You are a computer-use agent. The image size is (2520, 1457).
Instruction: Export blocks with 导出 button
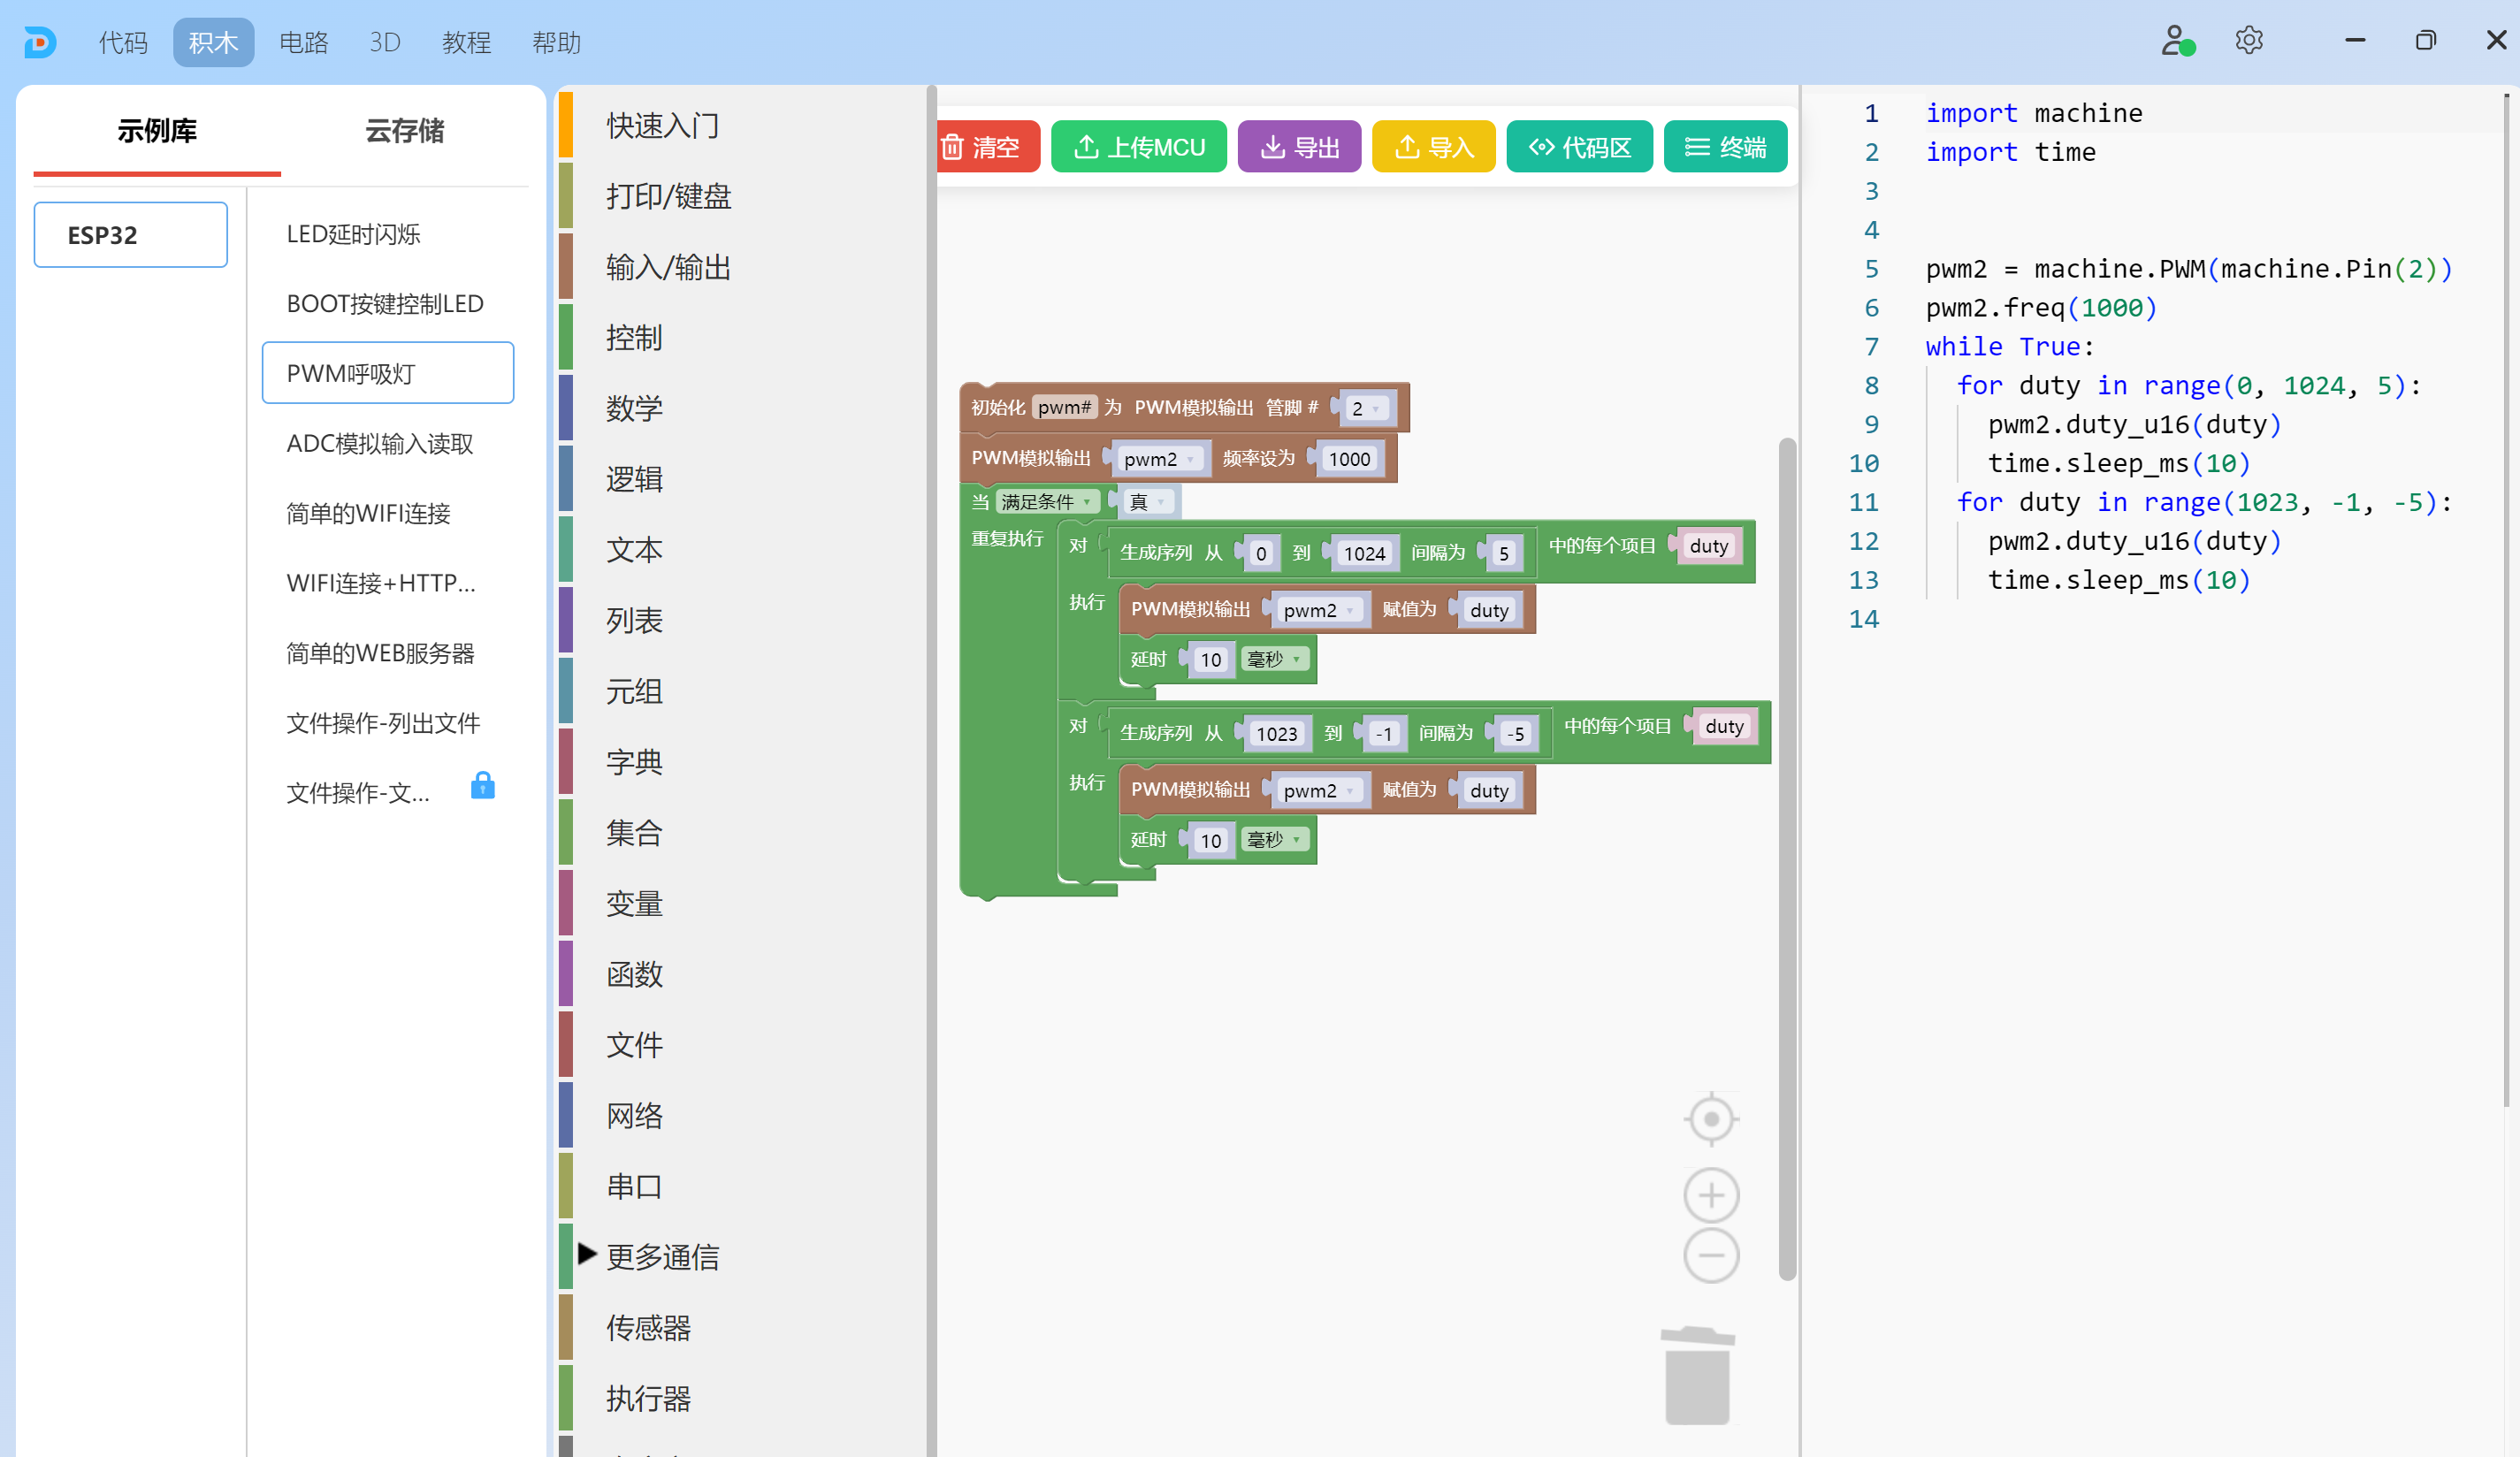point(1299,147)
